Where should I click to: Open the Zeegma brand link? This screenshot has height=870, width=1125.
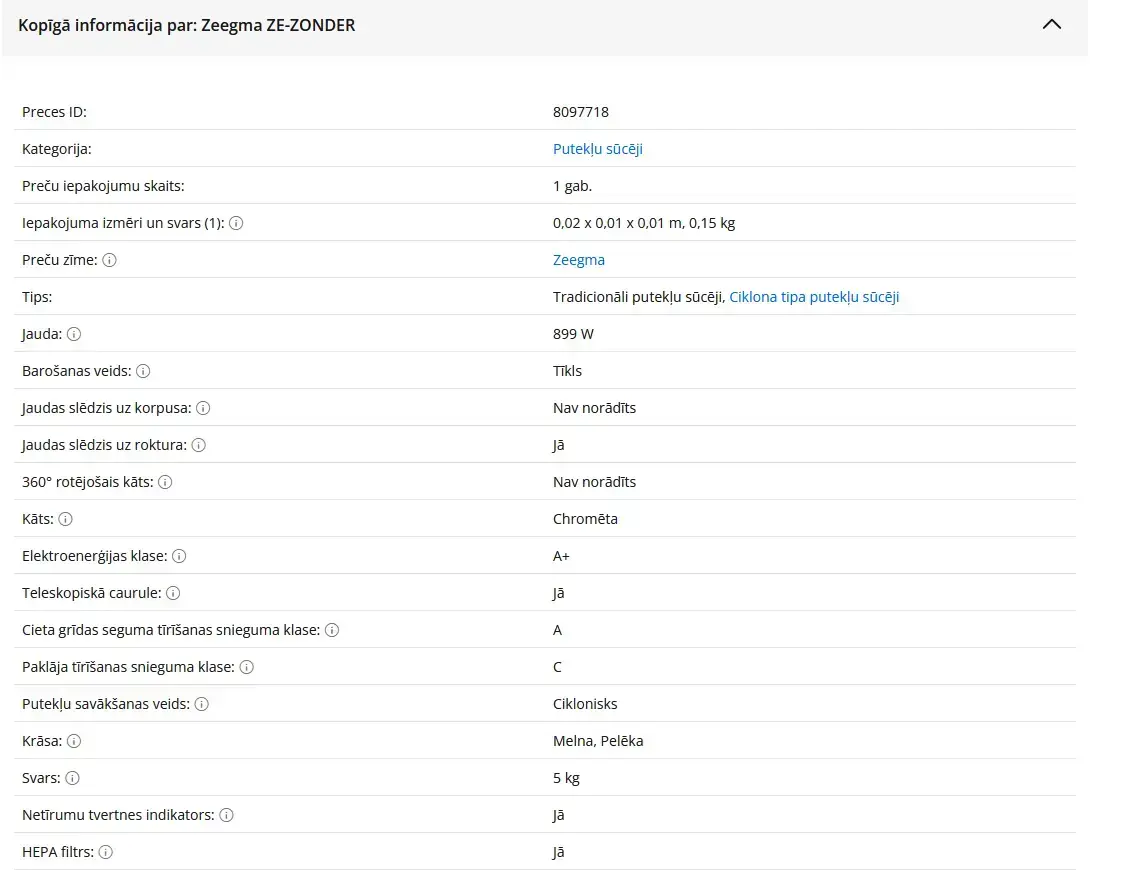578,260
